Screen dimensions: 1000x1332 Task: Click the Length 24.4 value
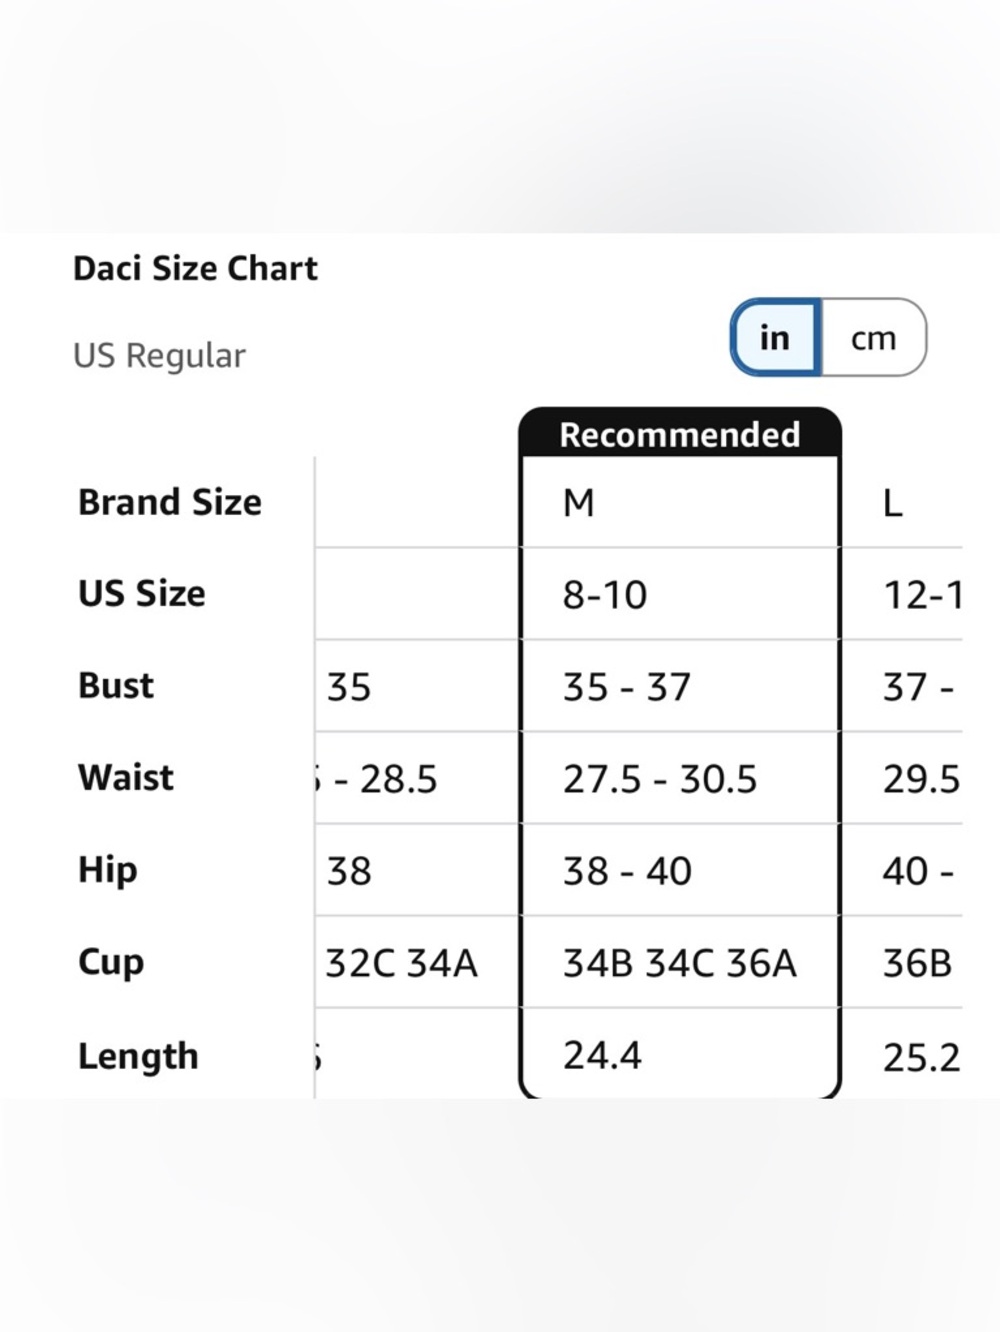[x=602, y=1055]
